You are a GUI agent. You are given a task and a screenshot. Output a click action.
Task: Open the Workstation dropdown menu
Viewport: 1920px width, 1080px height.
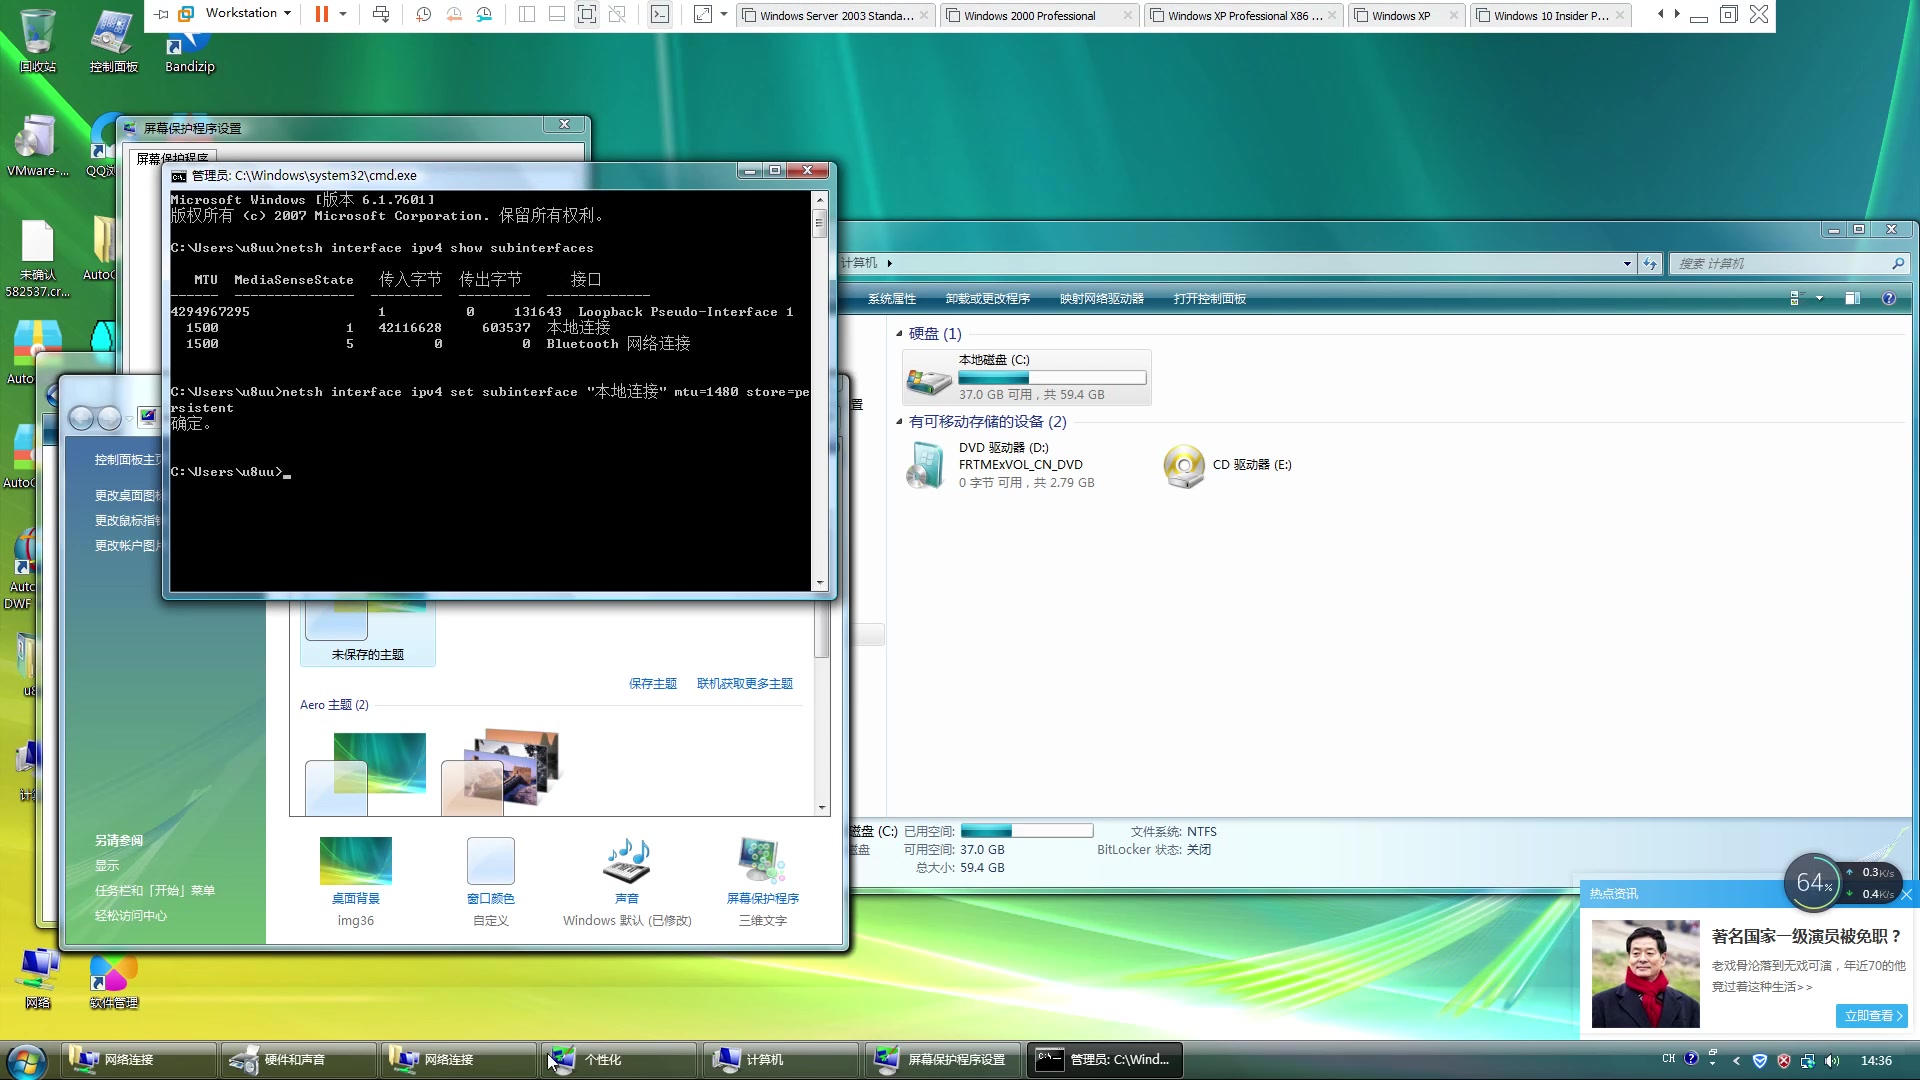(x=248, y=14)
